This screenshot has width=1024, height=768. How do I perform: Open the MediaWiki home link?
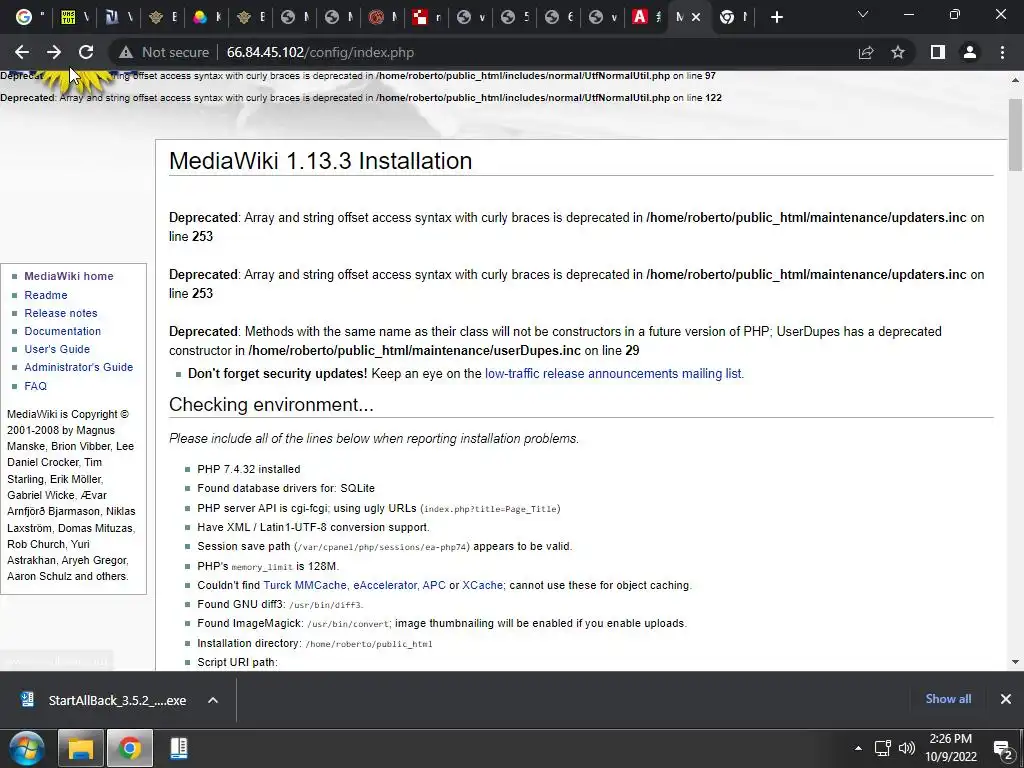(69, 276)
